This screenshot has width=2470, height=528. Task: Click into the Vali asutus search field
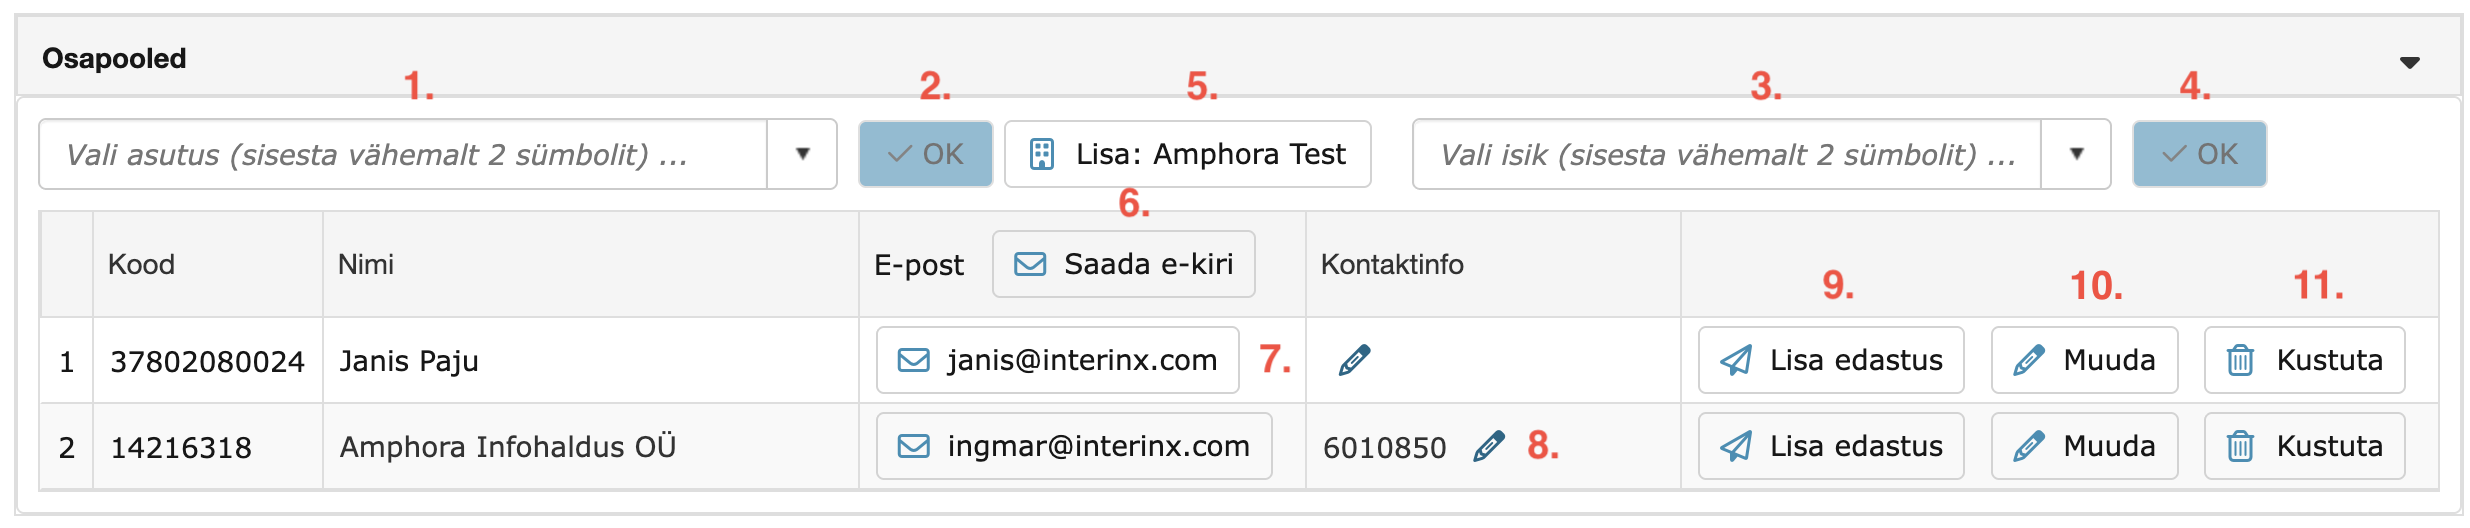tap(400, 154)
